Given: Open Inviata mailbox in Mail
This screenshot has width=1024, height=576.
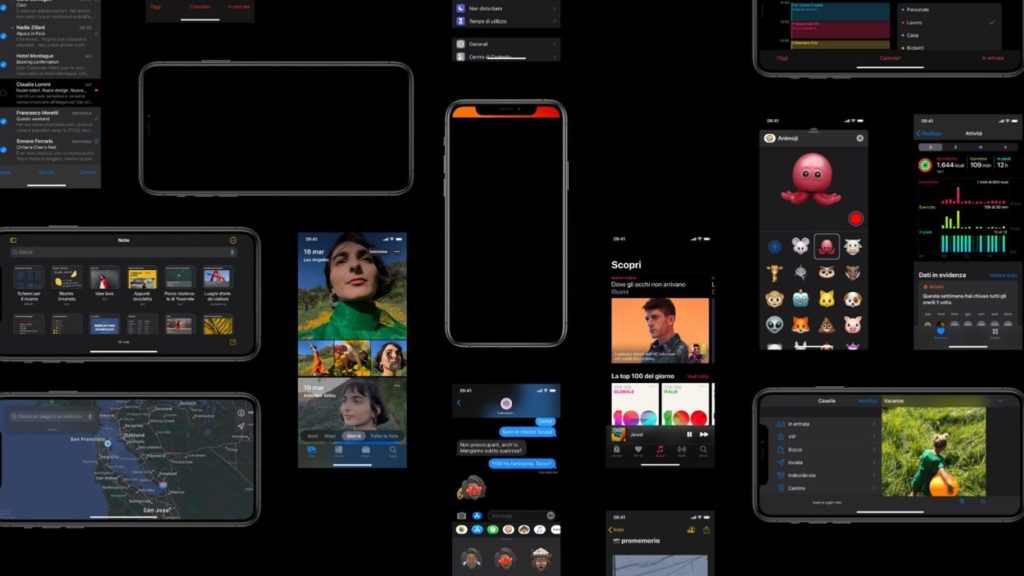Looking at the screenshot, I should 826,462.
